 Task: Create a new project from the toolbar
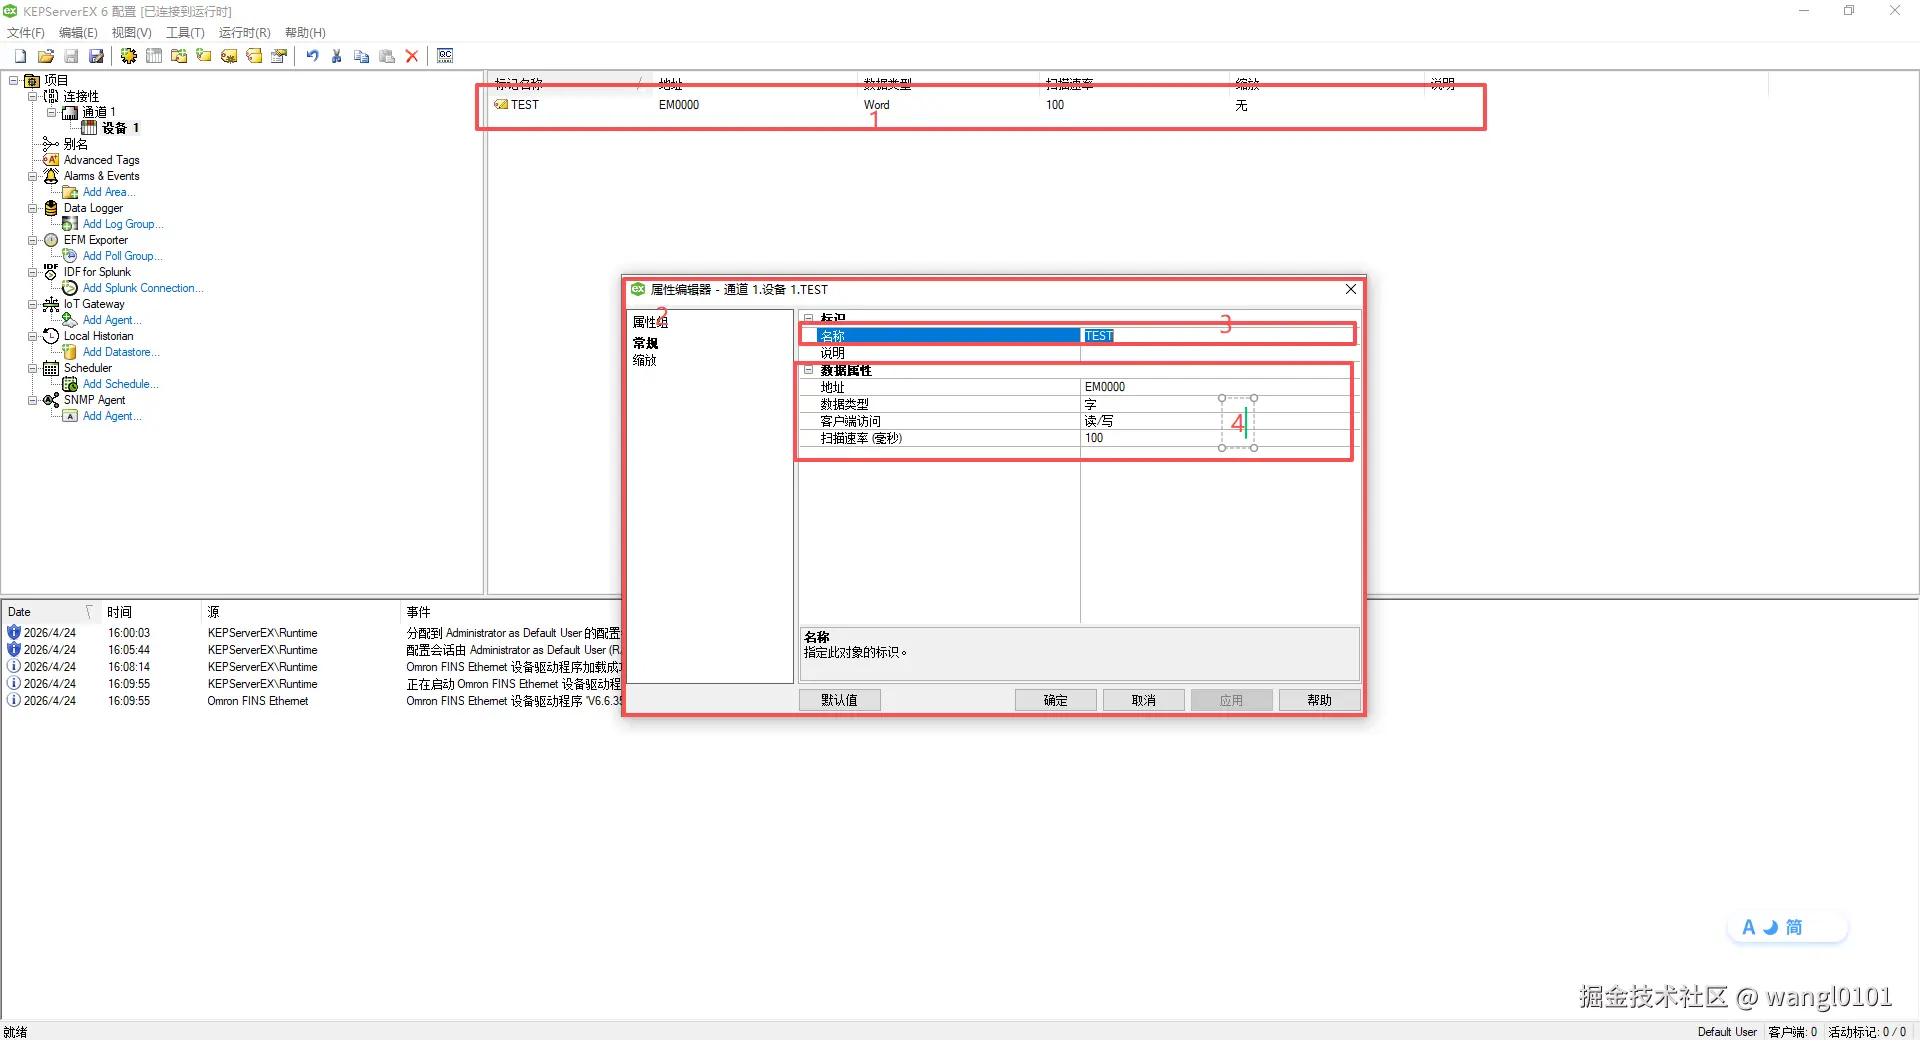(x=20, y=56)
